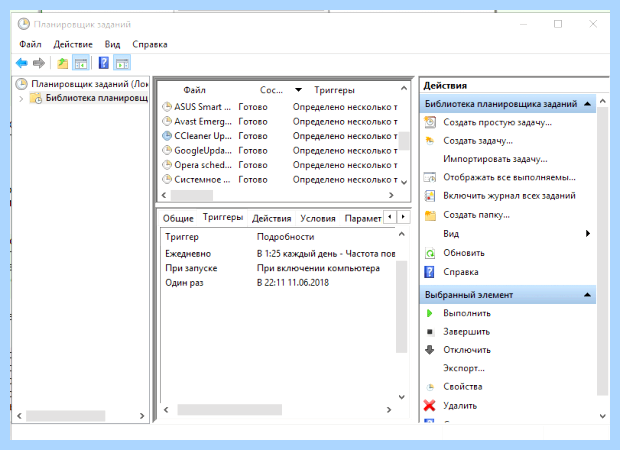Expand the Библиотека планировщика tree node
Image resolution: width=620 pixels, height=450 pixels.
pyautogui.click(x=21, y=98)
